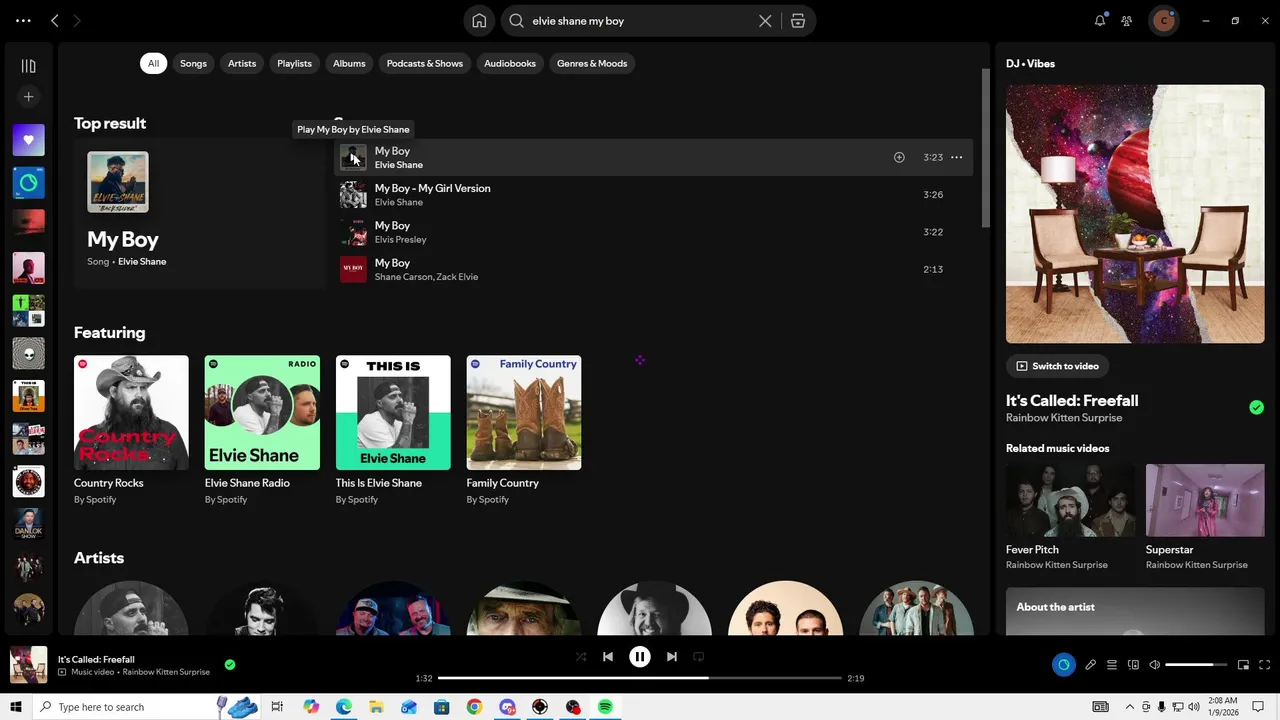Image resolution: width=1280 pixels, height=720 pixels.
Task: Open the Superstar music video
Action: pyautogui.click(x=1205, y=501)
